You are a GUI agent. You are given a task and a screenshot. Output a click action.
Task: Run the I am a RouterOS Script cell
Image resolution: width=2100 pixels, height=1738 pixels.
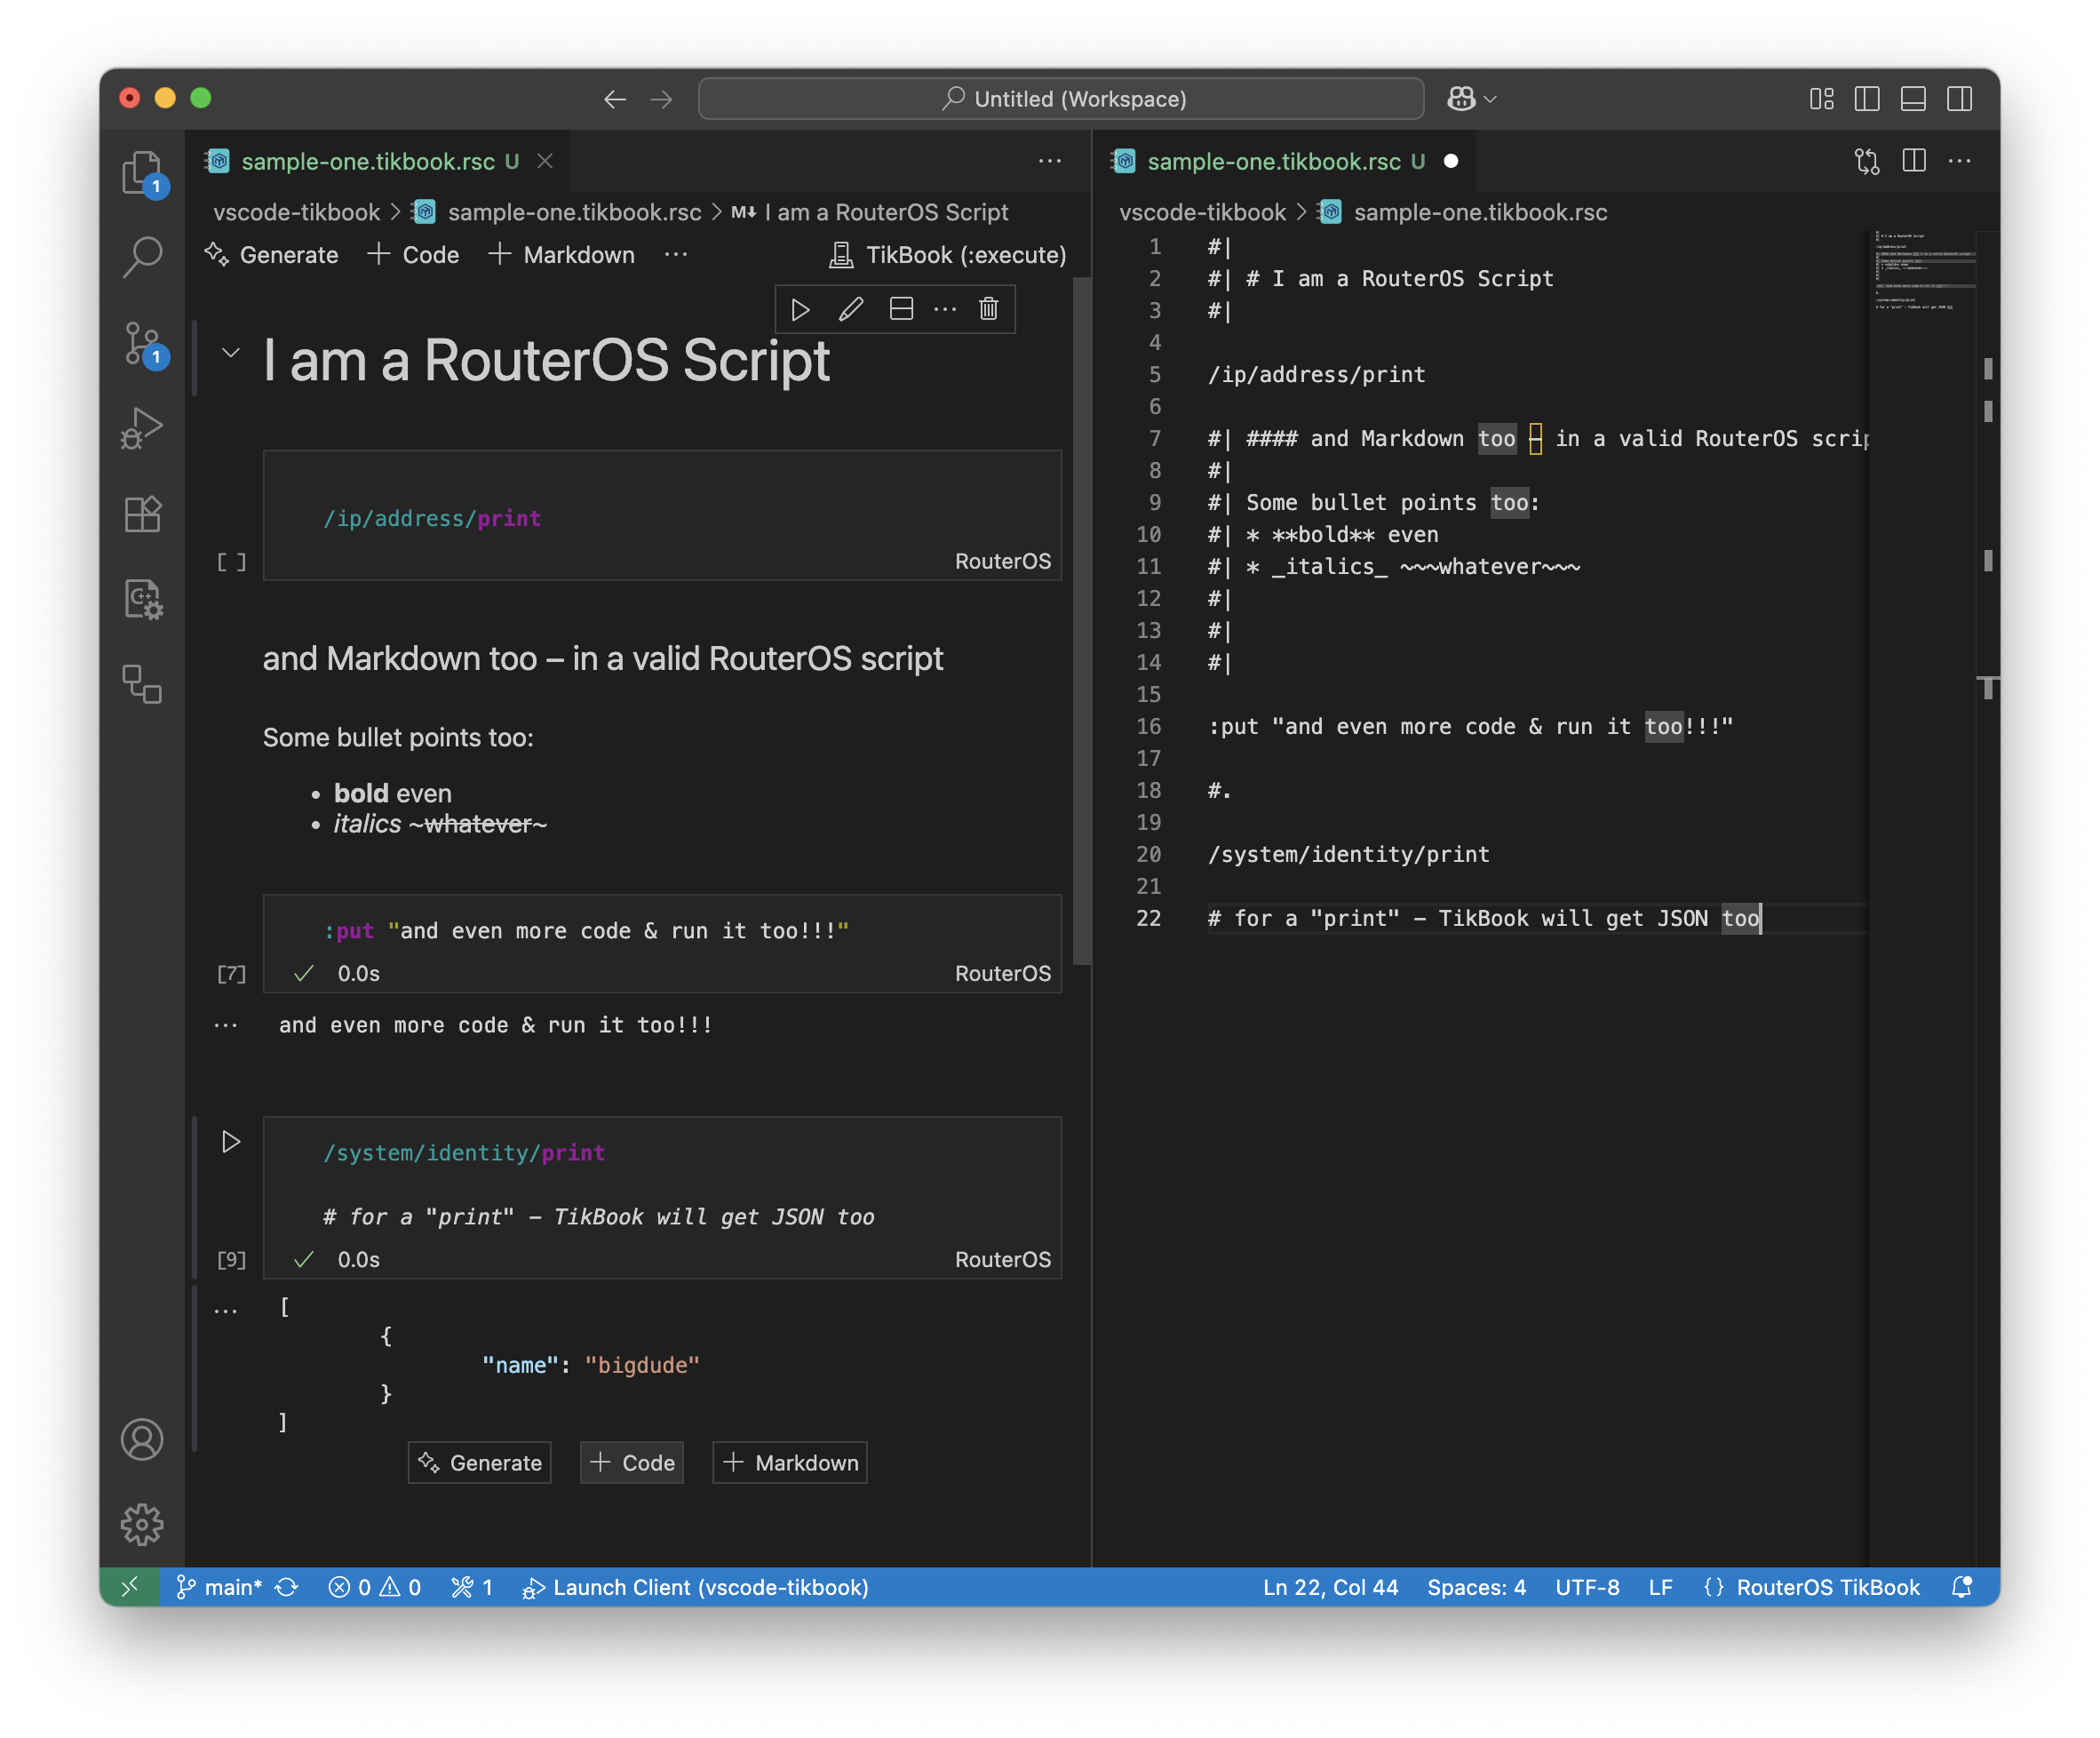coord(800,309)
